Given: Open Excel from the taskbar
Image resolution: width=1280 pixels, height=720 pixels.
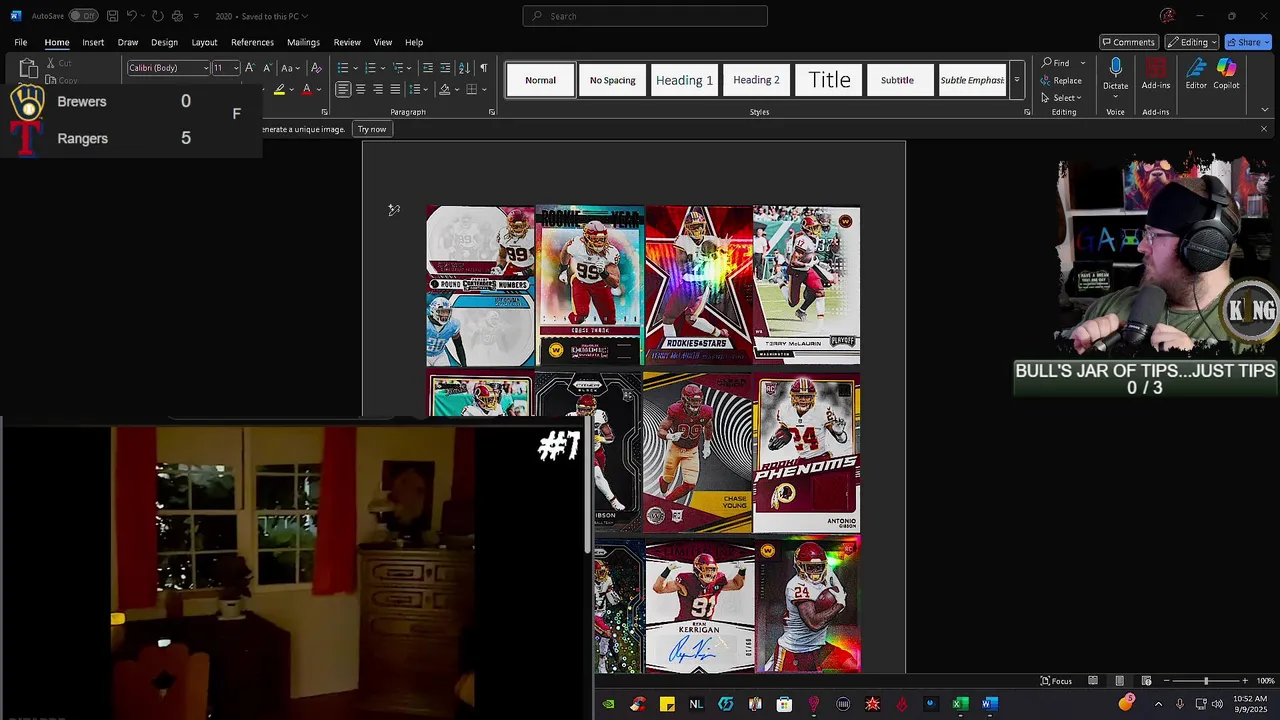Looking at the screenshot, I should pos(960,704).
